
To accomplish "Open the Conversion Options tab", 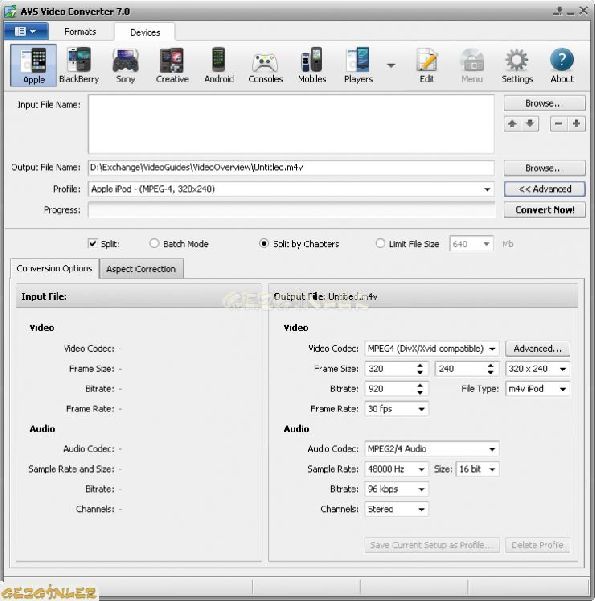I will pos(54,268).
